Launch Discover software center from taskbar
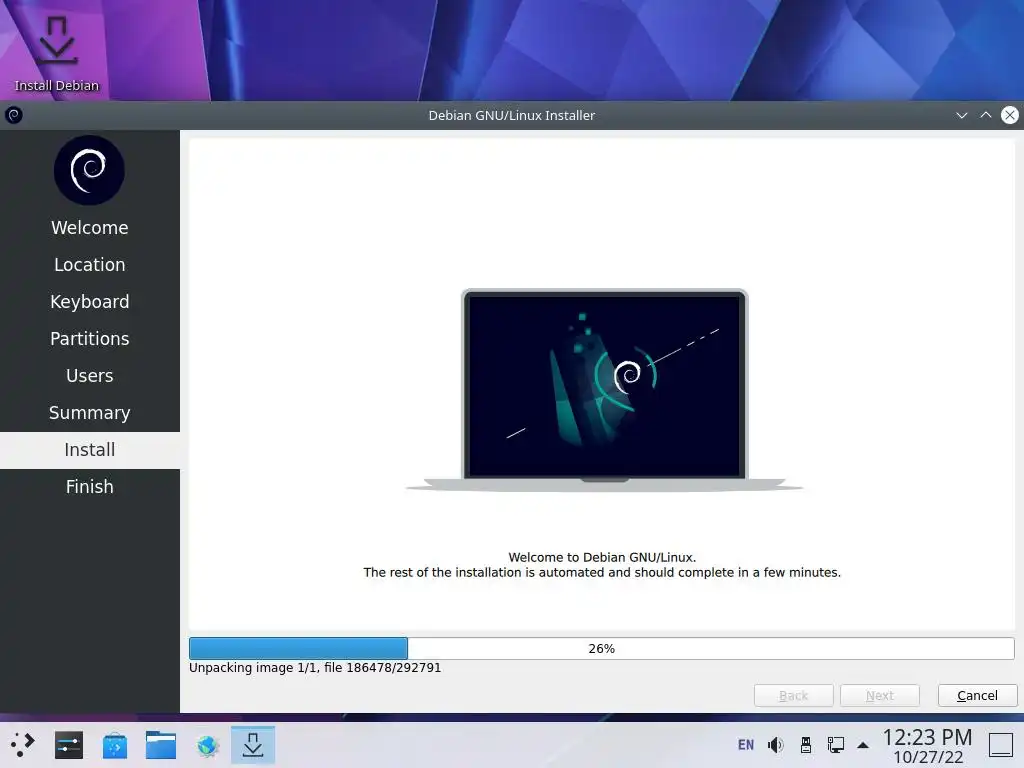This screenshot has width=1024, height=768. click(115, 745)
